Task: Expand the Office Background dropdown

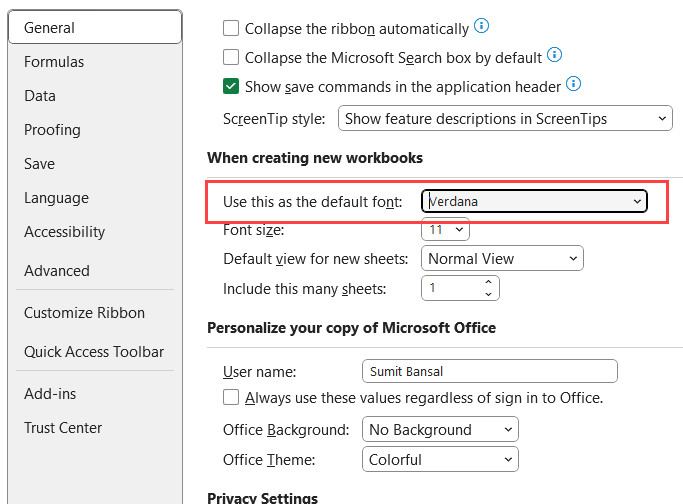Action: pyautogui.click(x=440, y=430)
